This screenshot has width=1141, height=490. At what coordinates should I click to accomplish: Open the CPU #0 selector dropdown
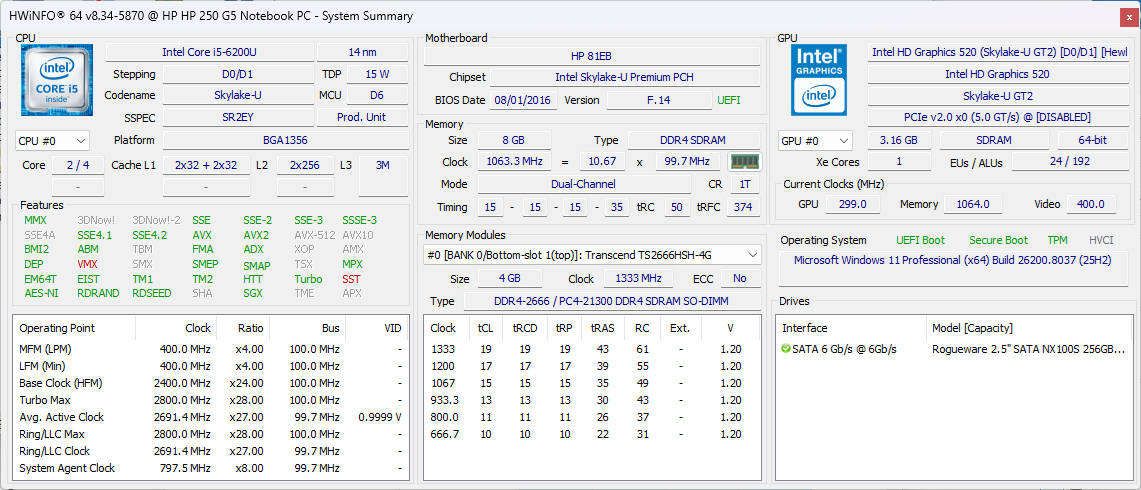point(52,141)
